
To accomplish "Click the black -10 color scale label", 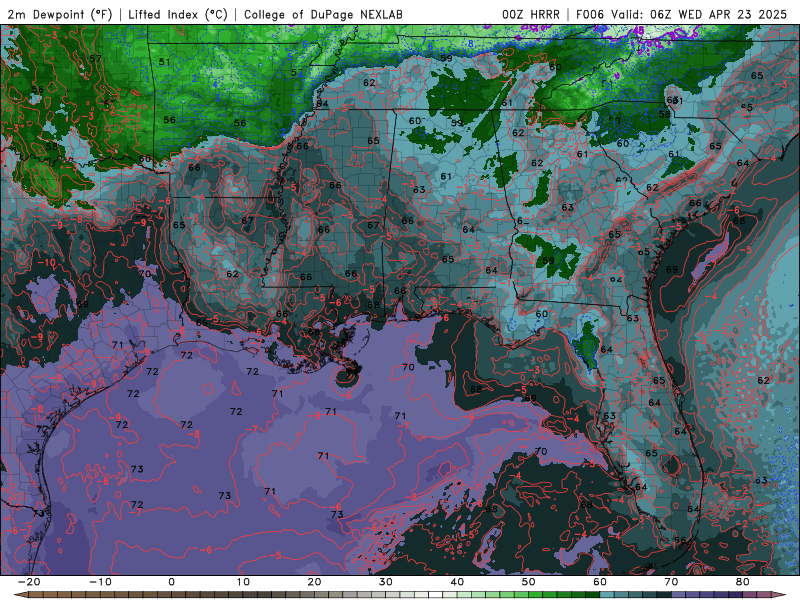I will point(100,582).
